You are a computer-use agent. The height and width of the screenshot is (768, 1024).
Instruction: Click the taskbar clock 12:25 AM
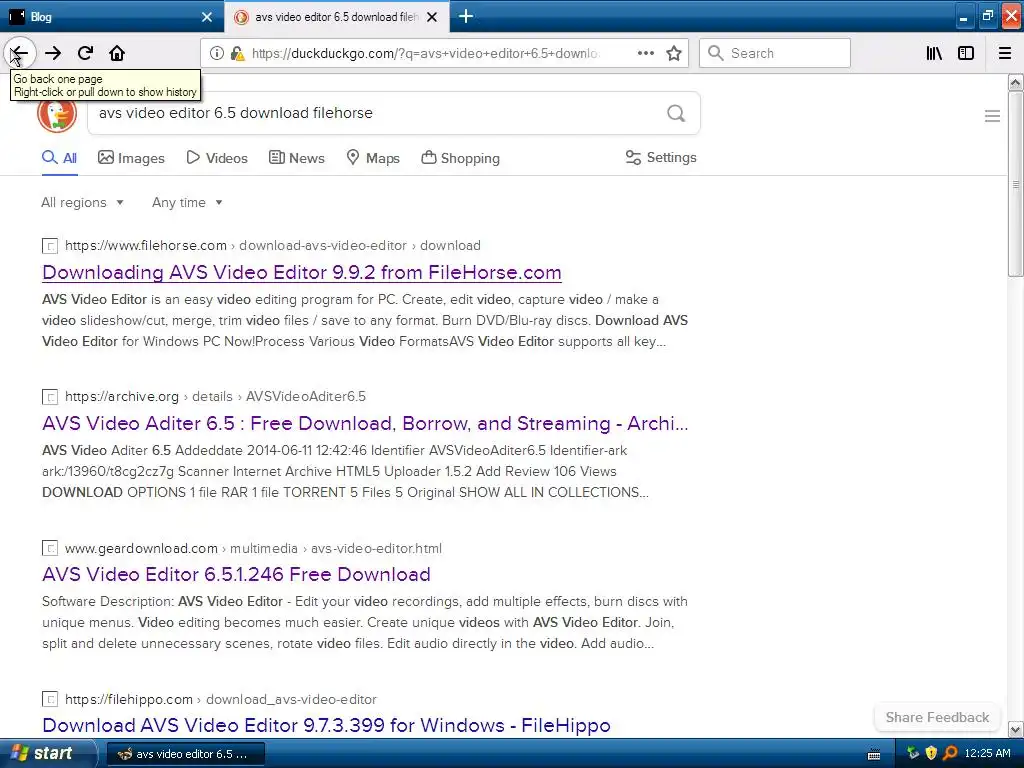tap(987, 753)
